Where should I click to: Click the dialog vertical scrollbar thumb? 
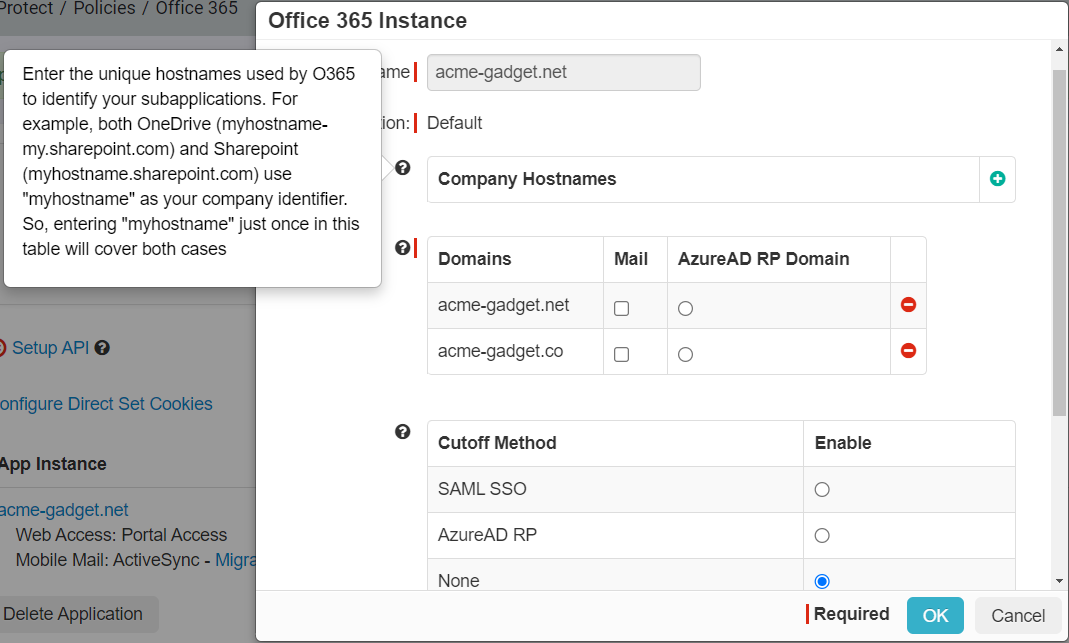[x=1059, y=242]
